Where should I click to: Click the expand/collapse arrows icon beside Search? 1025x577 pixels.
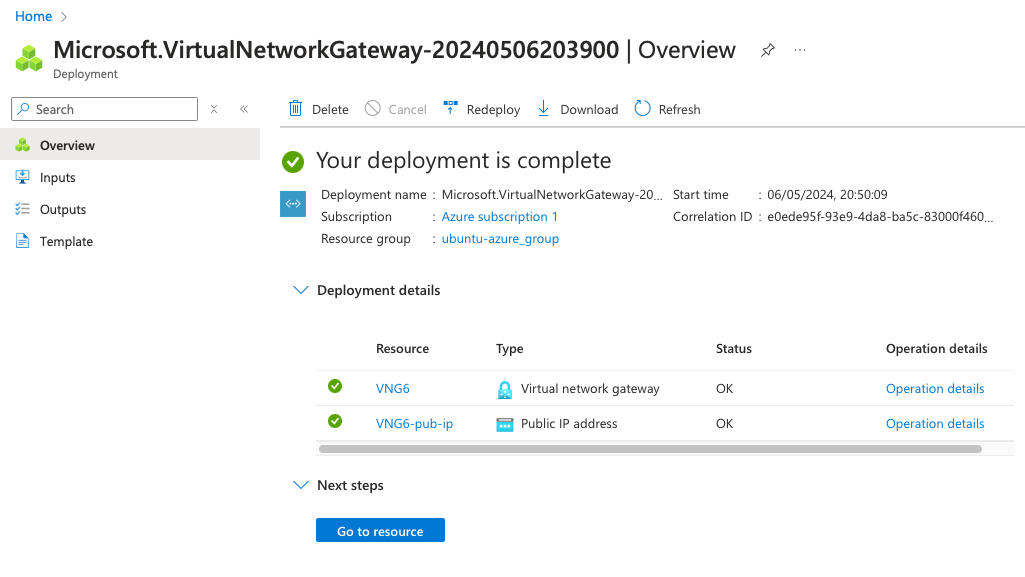pyautogui.click(x=214, y=109)
